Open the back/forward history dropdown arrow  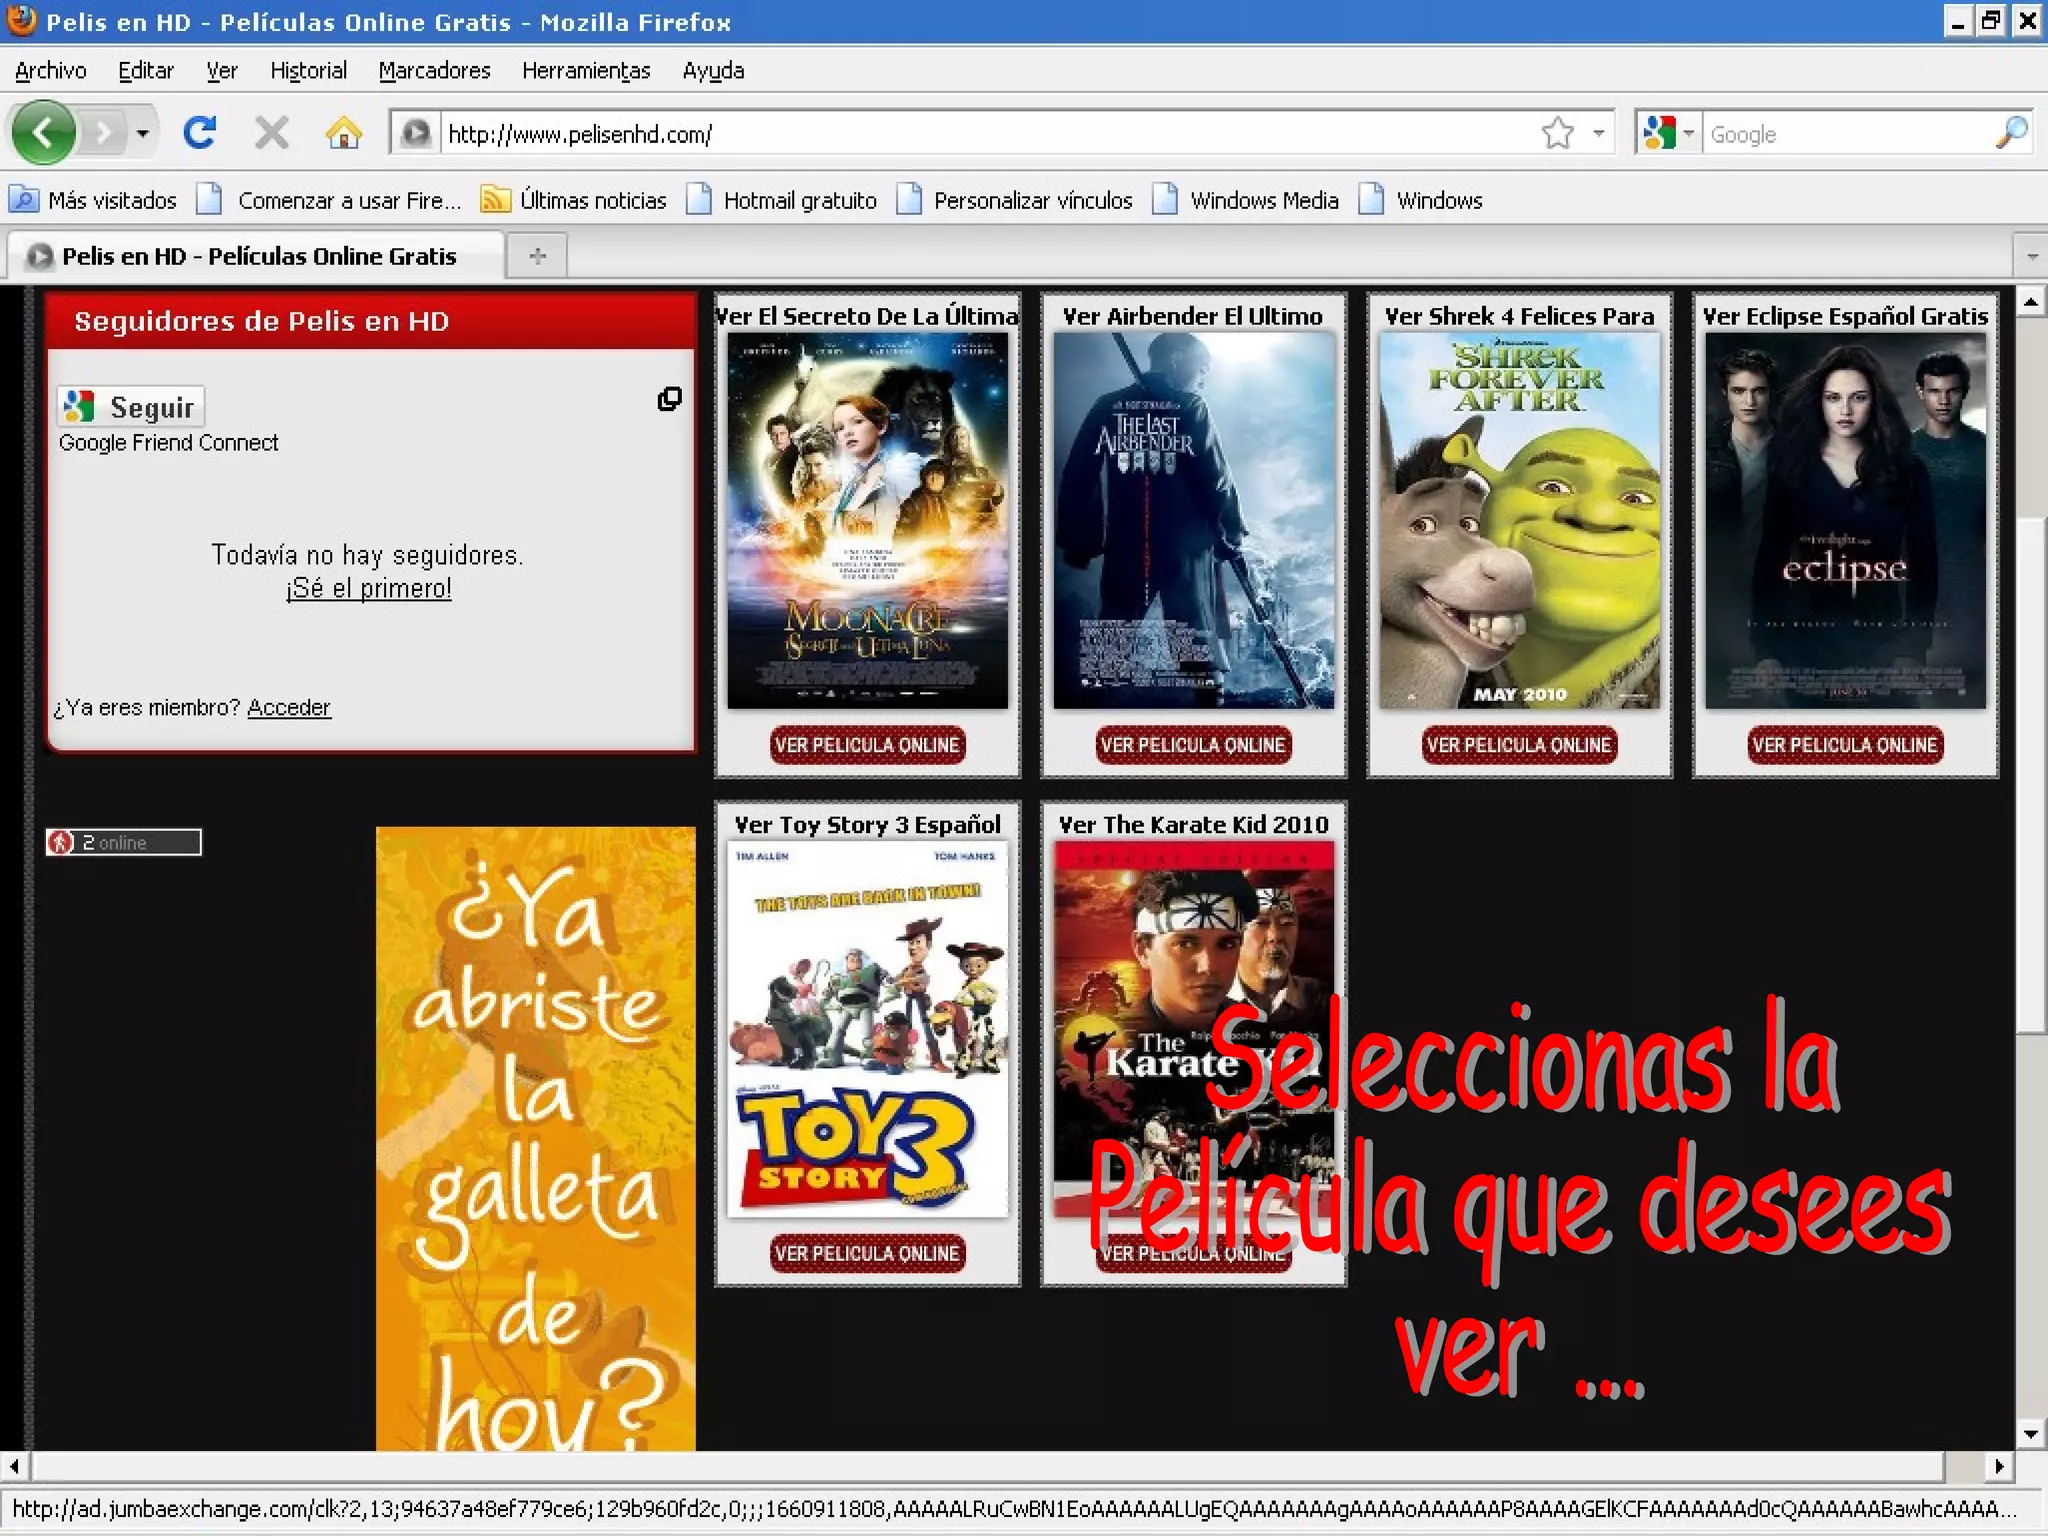pyautogui.click(x=143, y=133)
